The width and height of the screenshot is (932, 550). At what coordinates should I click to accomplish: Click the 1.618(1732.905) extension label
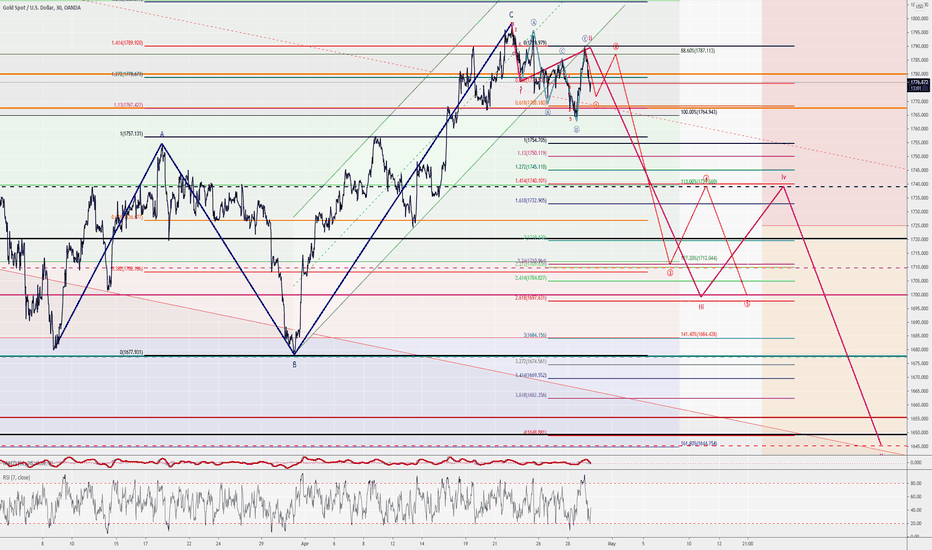point(531,200)
